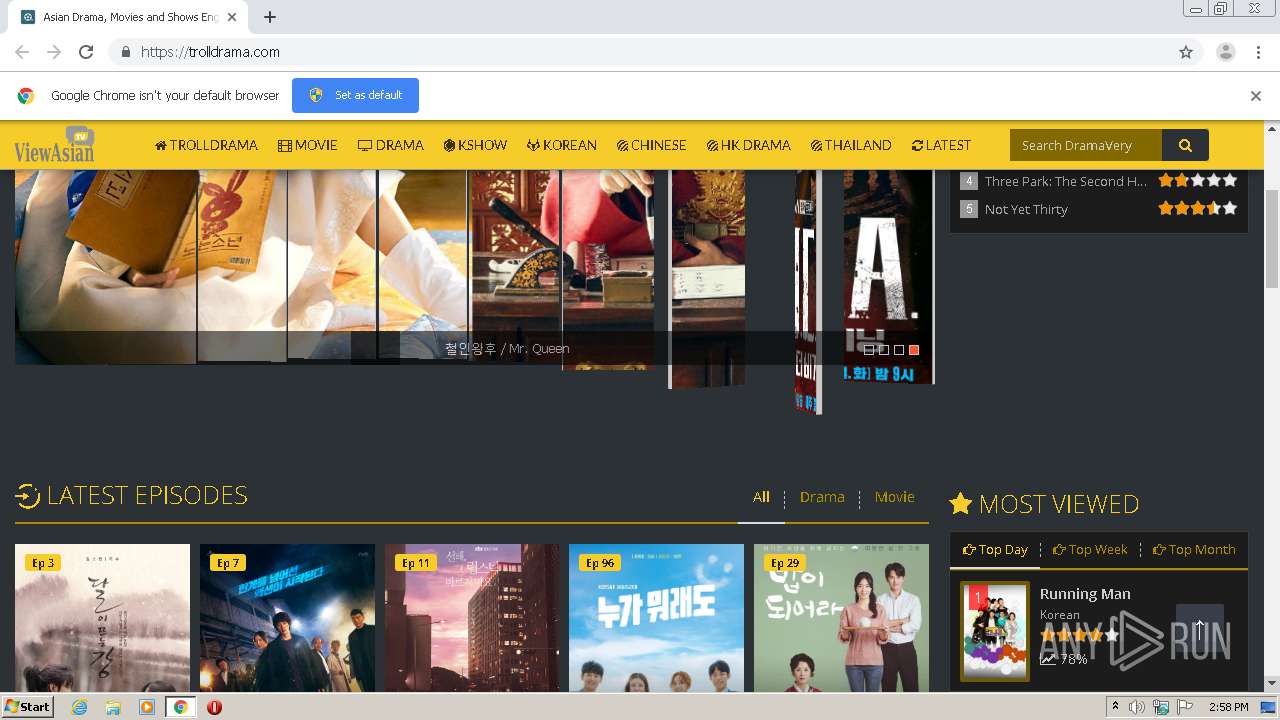Click the Chrome taskbar icon
The width and height of the screenshot is (1280, 720).
click(181, 707)
